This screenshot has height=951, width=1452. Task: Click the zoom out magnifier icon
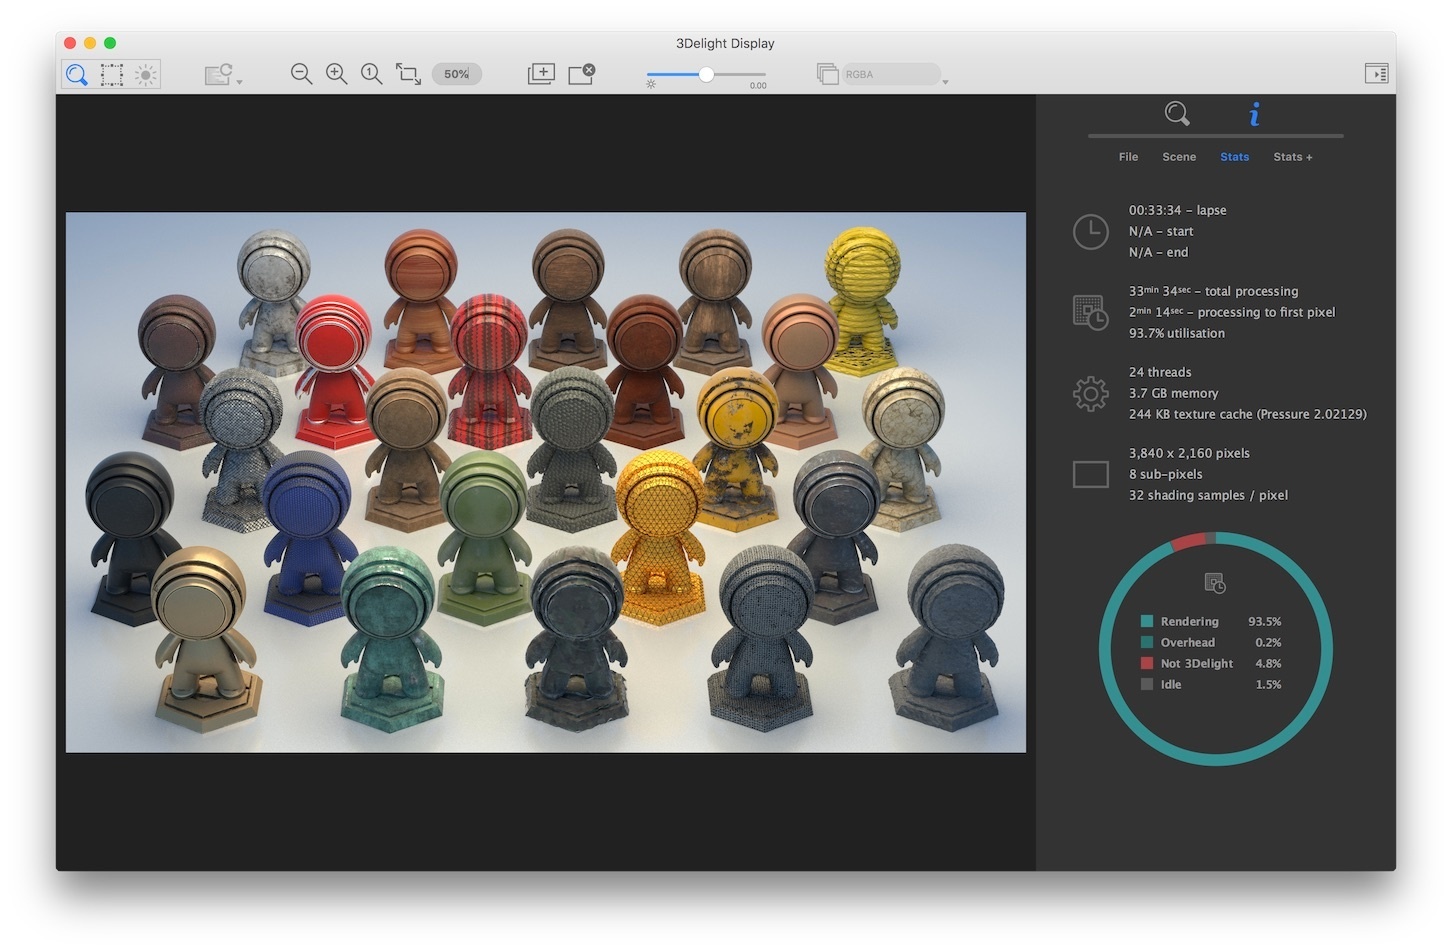301,74
